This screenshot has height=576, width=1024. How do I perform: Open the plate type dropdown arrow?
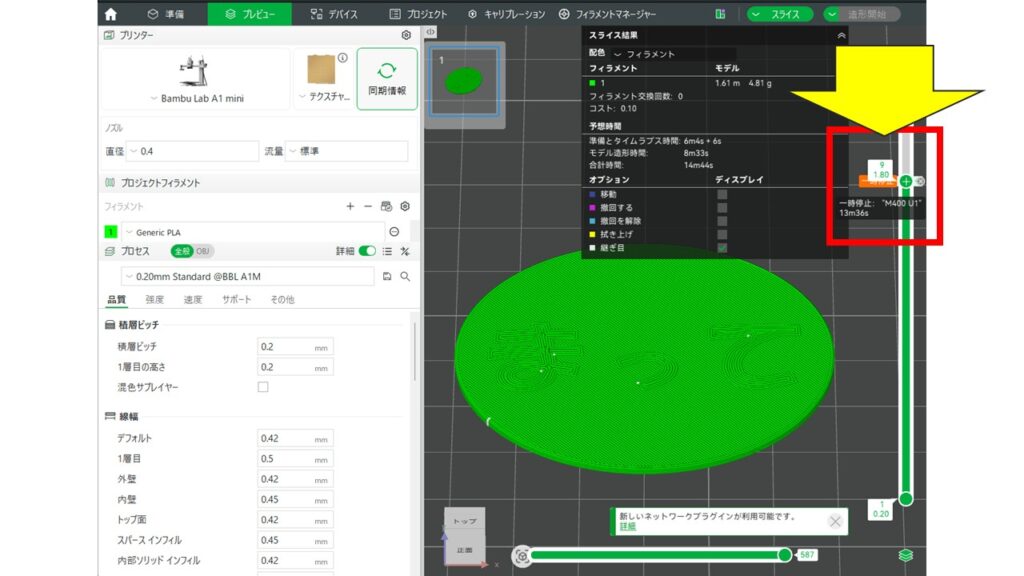click(x=302, y=97)
